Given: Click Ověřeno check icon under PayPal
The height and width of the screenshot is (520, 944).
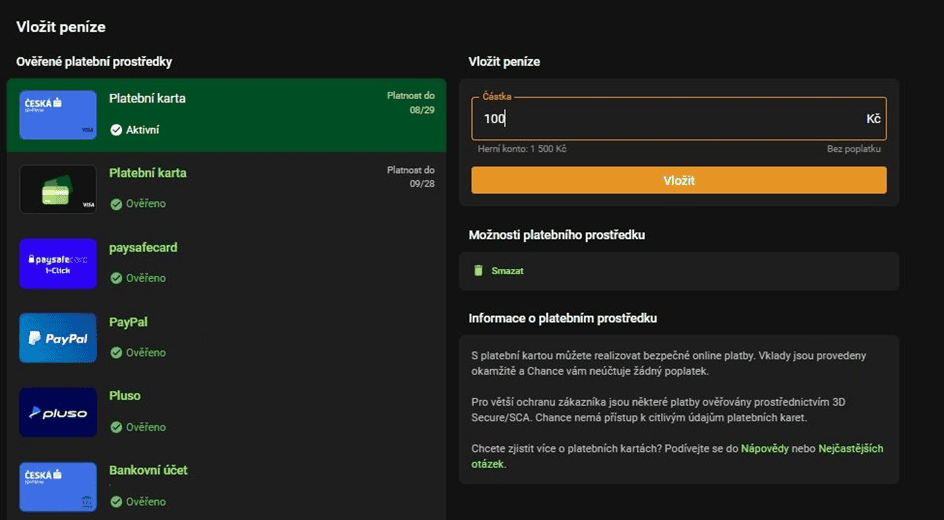Looking at the screenshot, I should point(116,353).
